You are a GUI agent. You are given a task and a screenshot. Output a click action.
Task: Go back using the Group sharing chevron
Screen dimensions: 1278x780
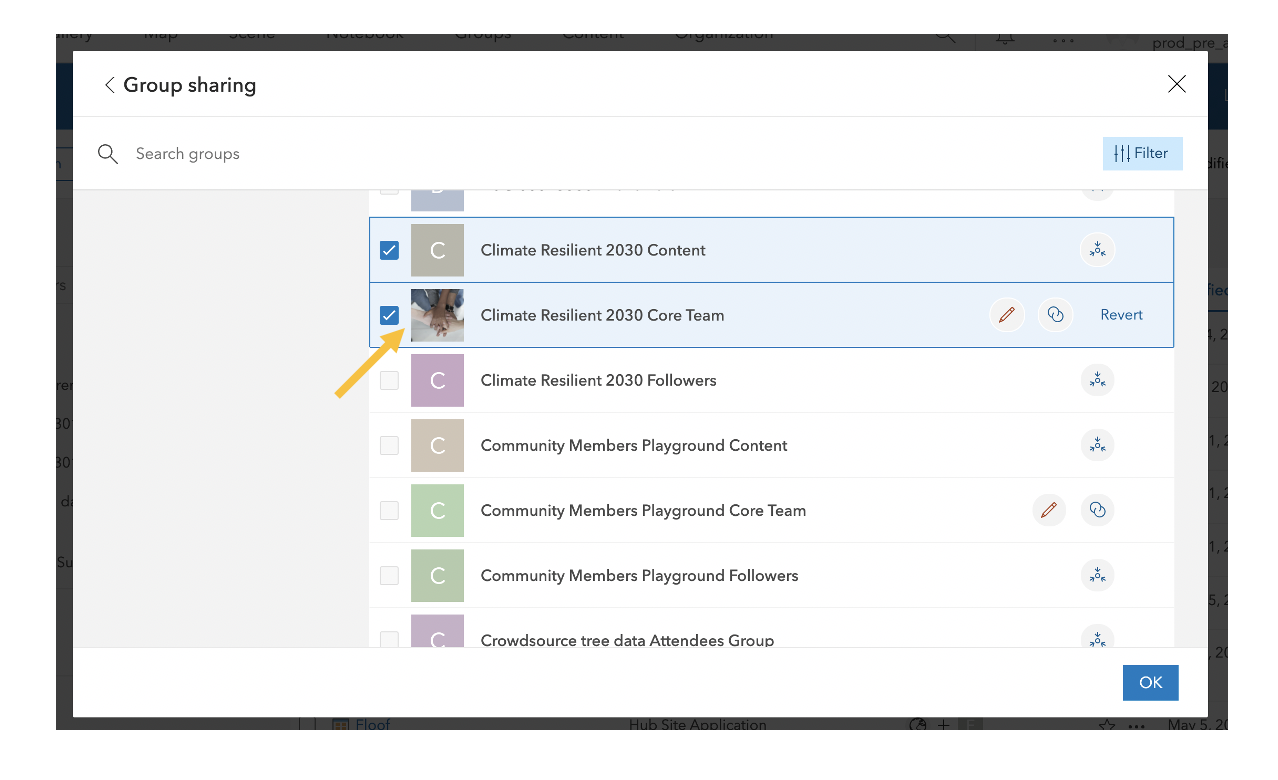click(109, 85)
